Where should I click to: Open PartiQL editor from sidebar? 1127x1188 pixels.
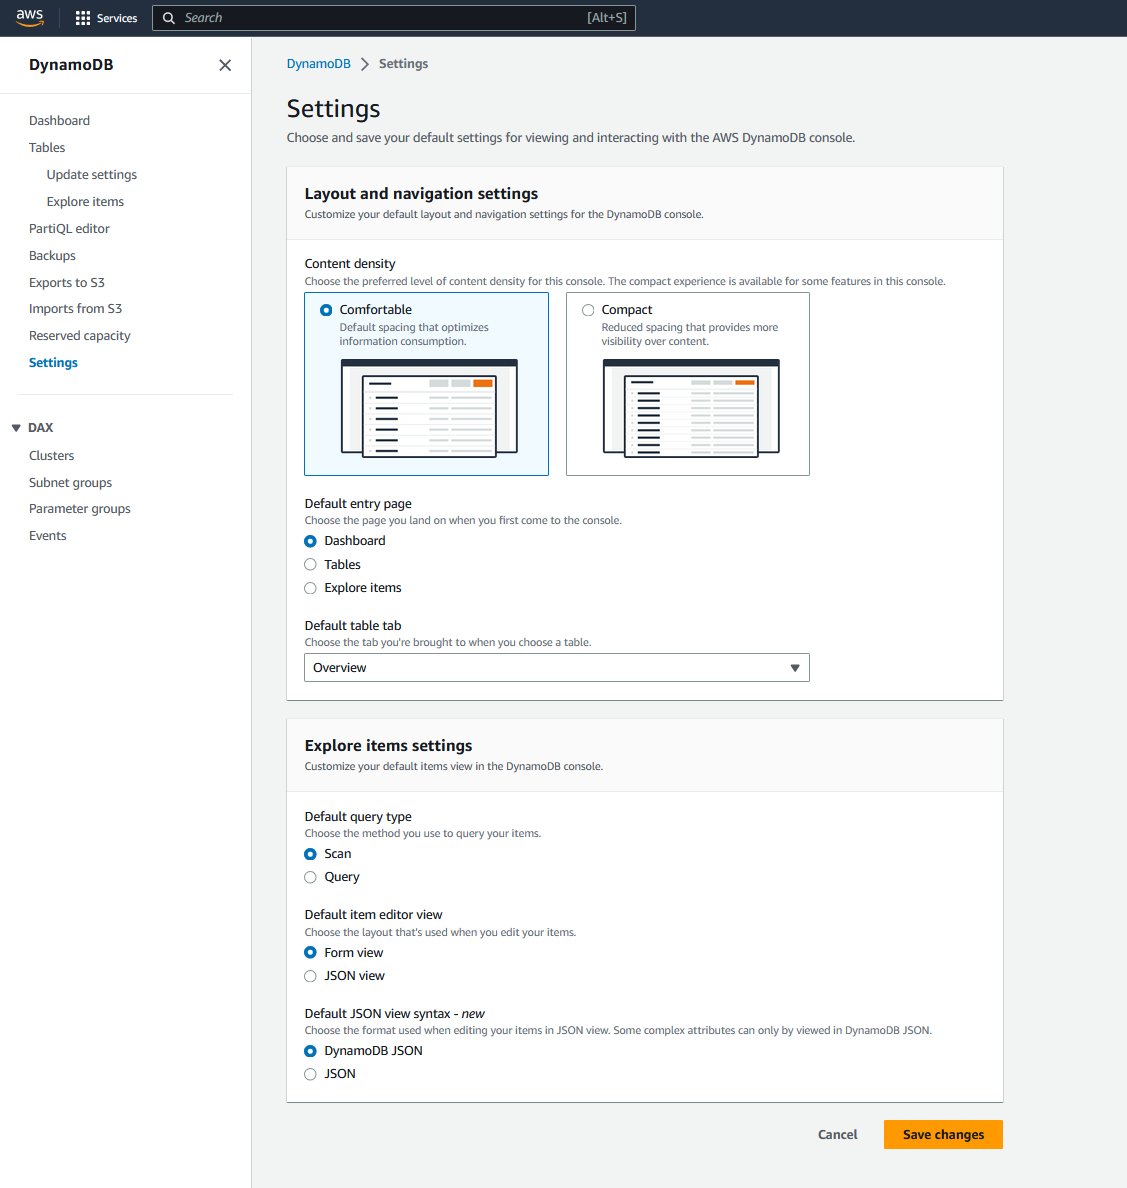(69, 229)
